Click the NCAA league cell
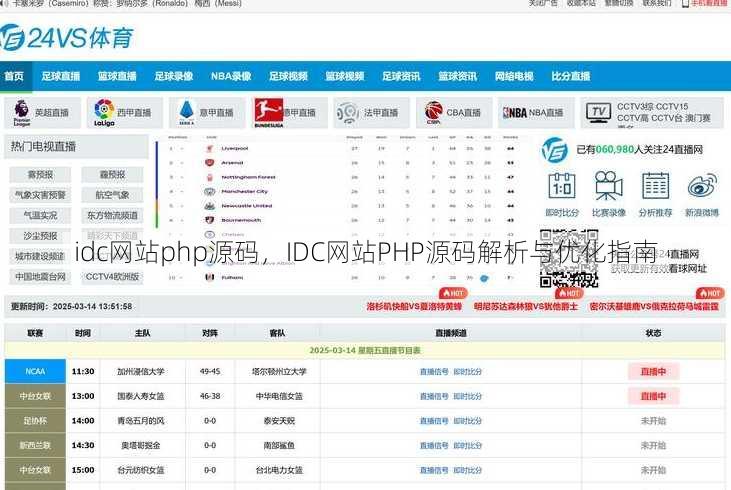 click(x=35, y=372)
